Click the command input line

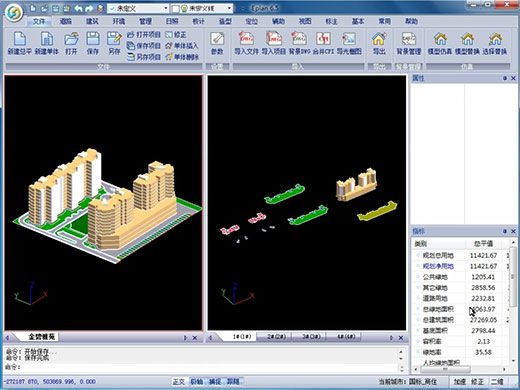point(200,367)
